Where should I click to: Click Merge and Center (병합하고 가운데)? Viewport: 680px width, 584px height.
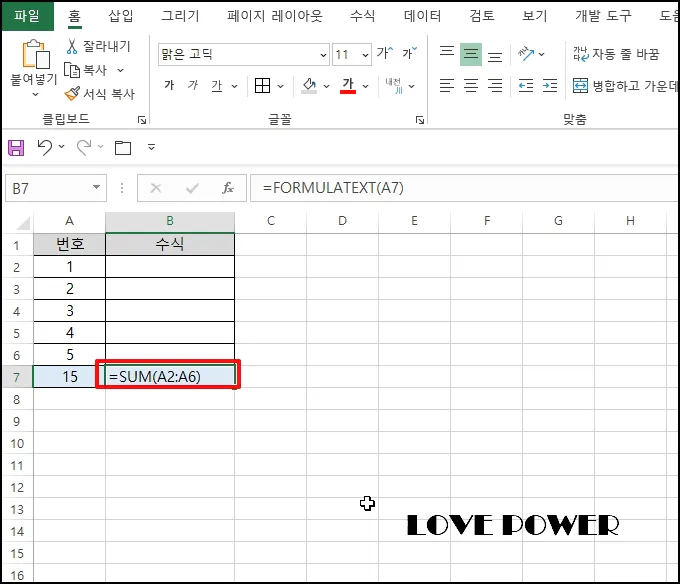[x=625, y=85]
